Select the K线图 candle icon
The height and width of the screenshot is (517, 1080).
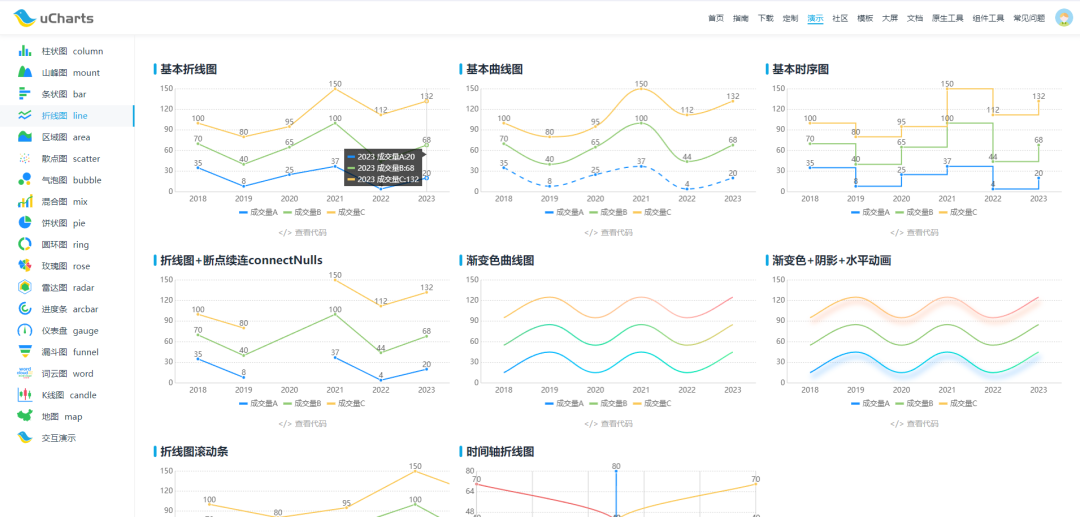point(25,395)
